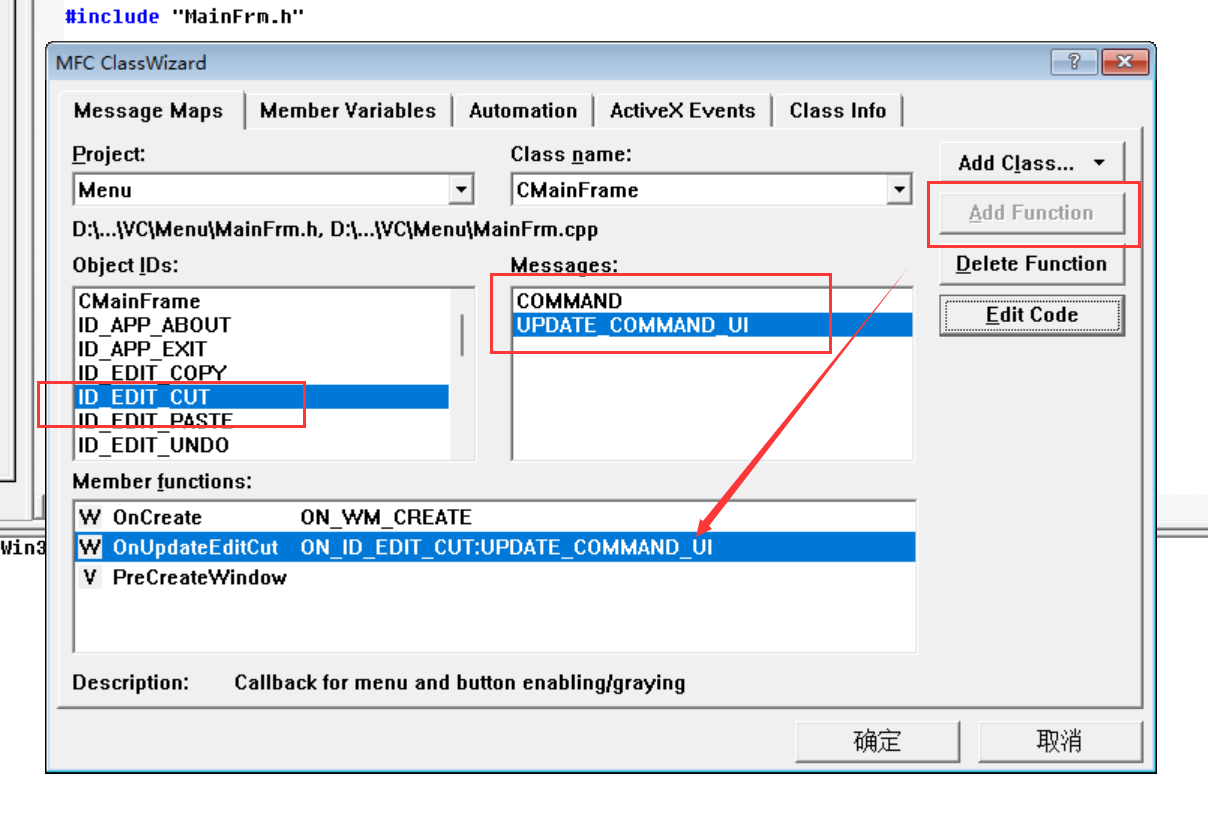Select the PreCreateWindow member function
The height and width of the screenshot is (815, 1208).
(495, 577)
